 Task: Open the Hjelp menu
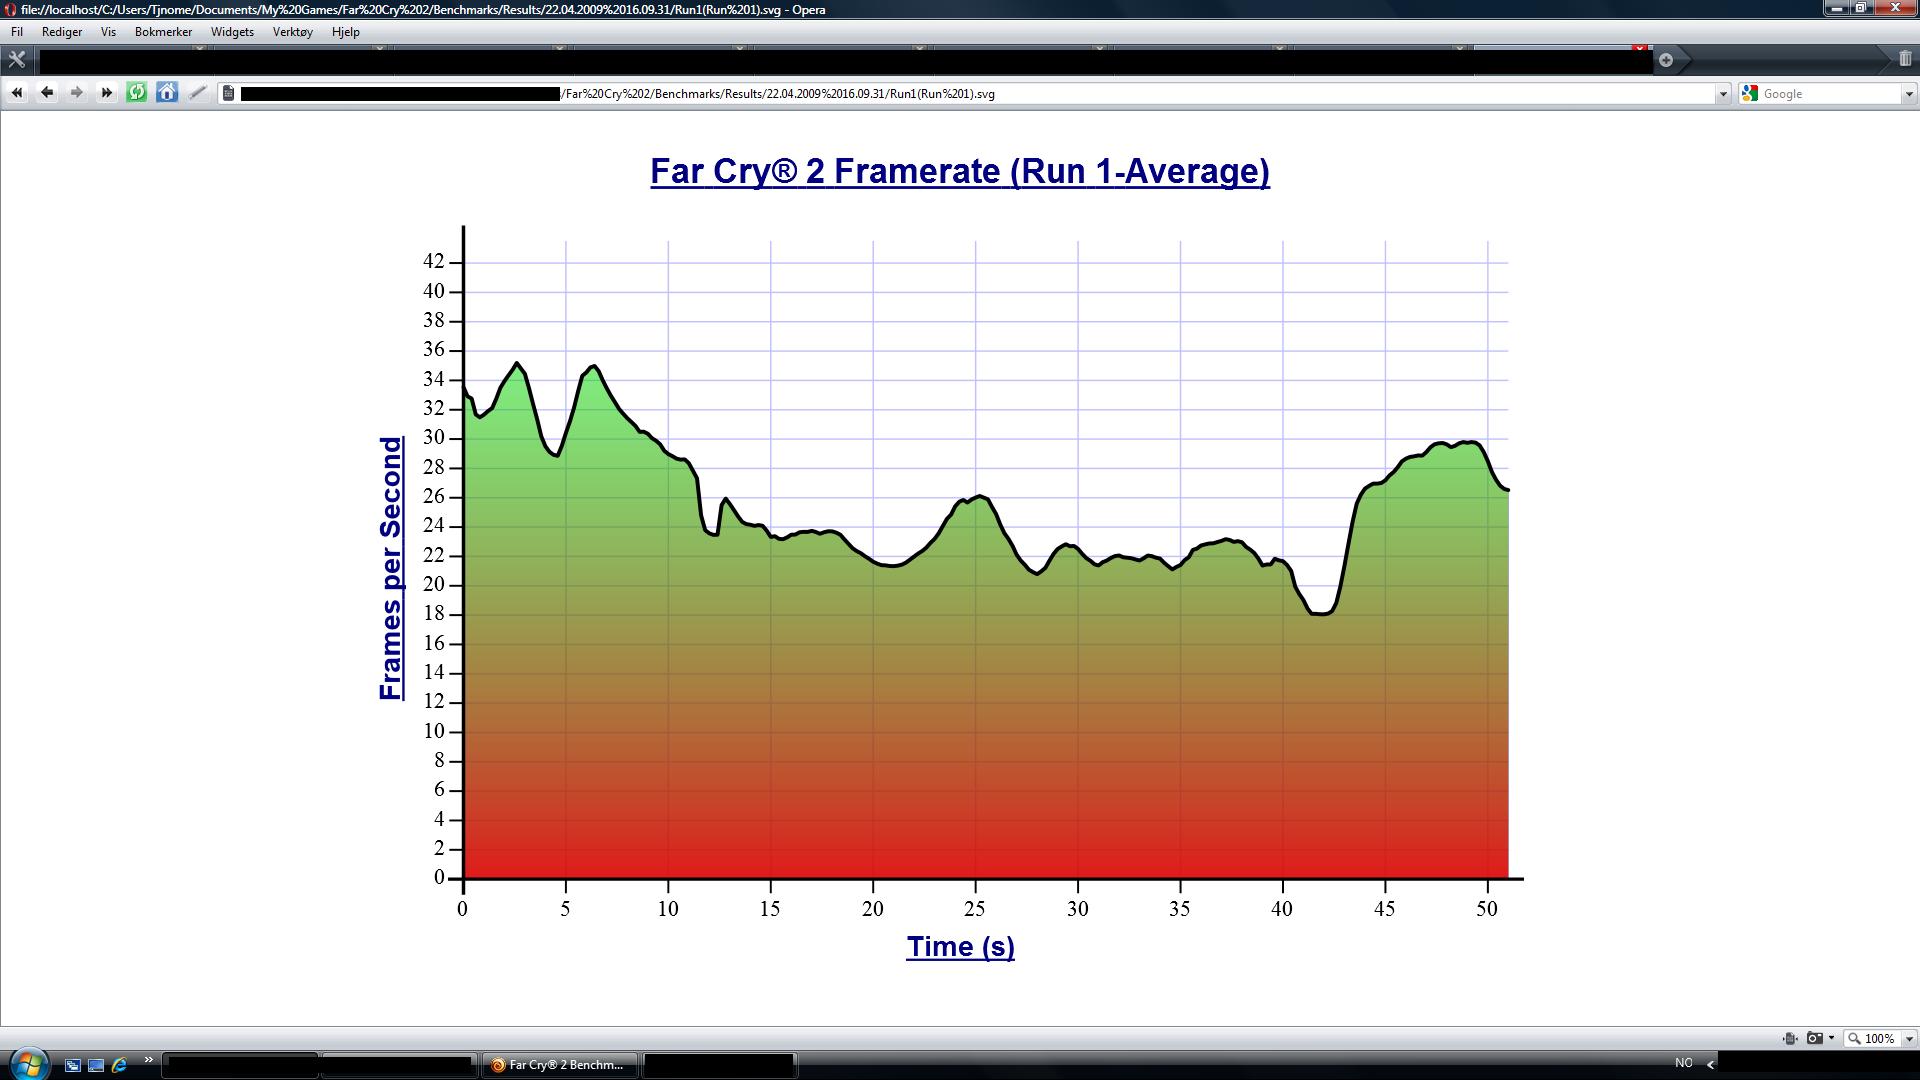345,32
